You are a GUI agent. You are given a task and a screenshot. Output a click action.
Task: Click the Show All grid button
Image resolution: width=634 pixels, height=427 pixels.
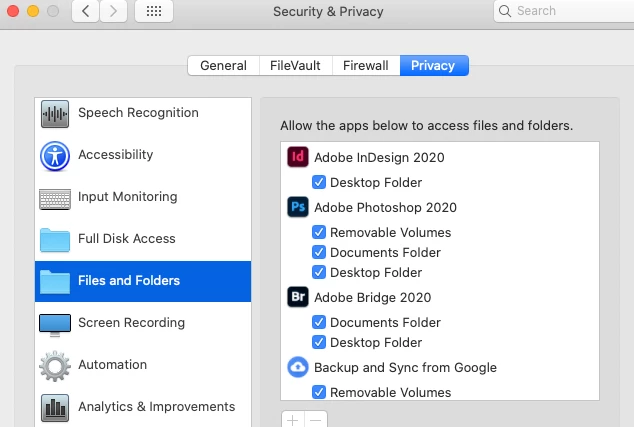click(154, 11)
